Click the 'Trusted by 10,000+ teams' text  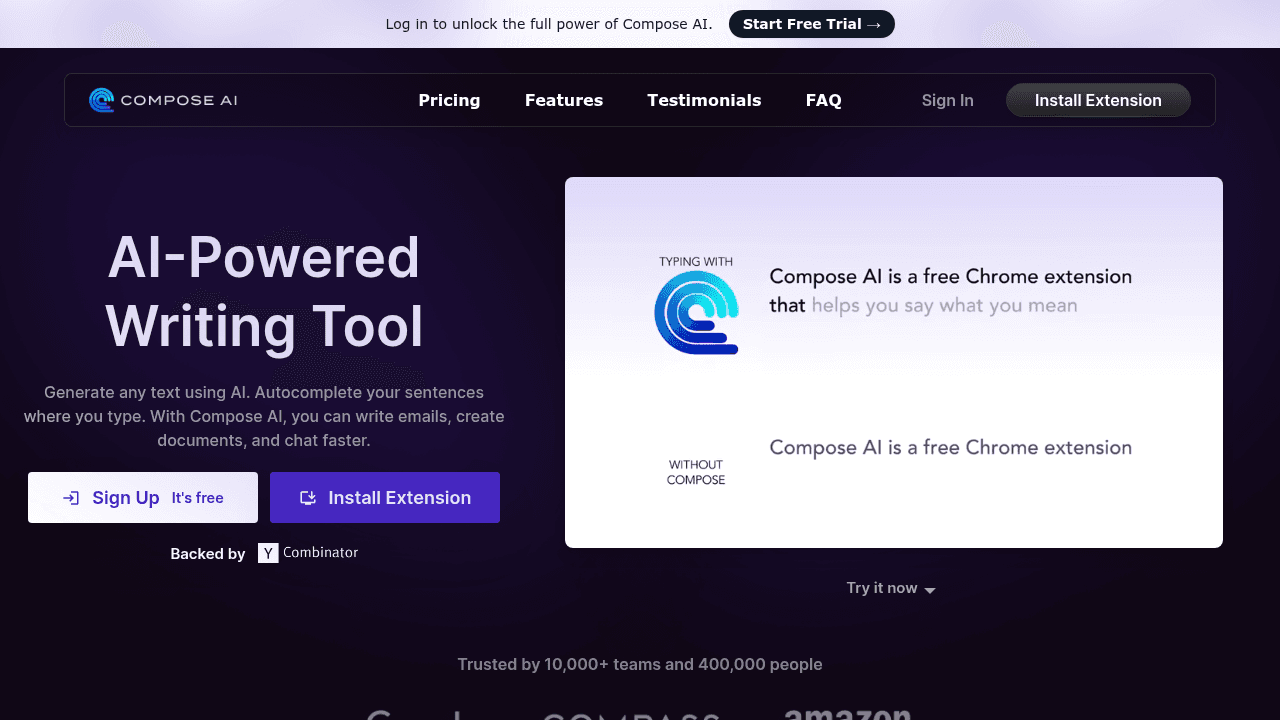tap(640, 664)
